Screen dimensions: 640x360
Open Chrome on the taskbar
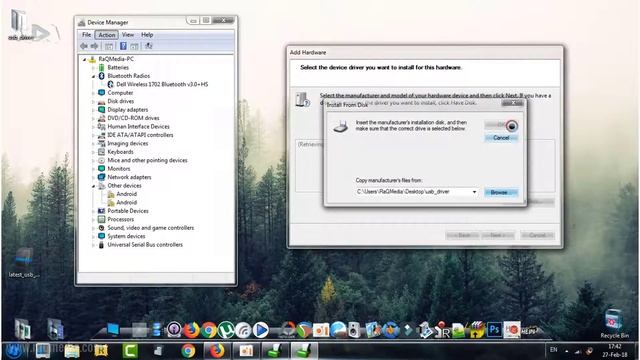188,351
